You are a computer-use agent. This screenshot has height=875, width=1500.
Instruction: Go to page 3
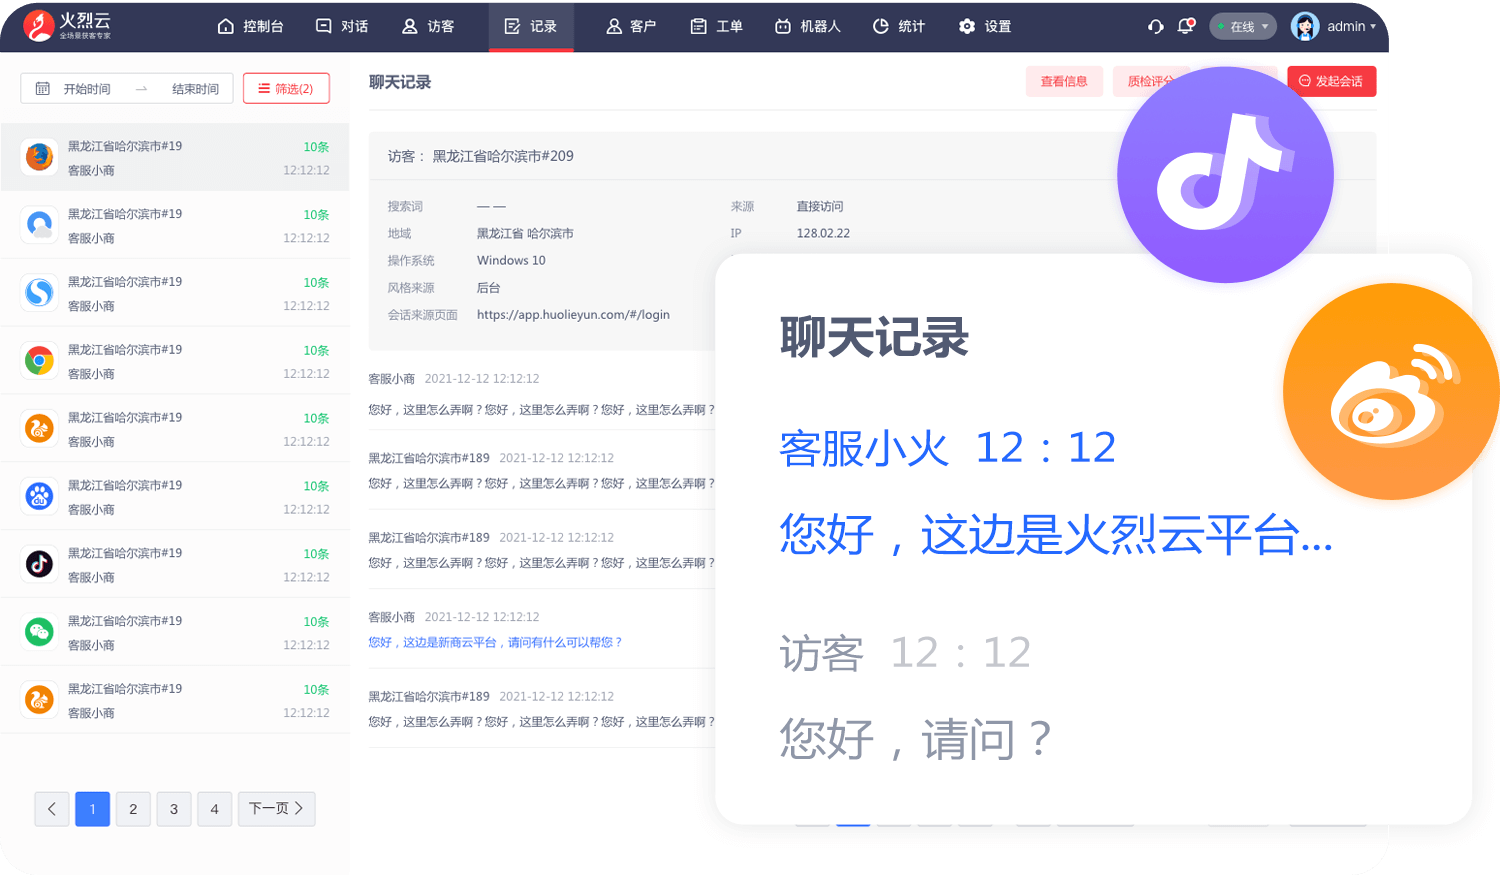click(174, 809)
